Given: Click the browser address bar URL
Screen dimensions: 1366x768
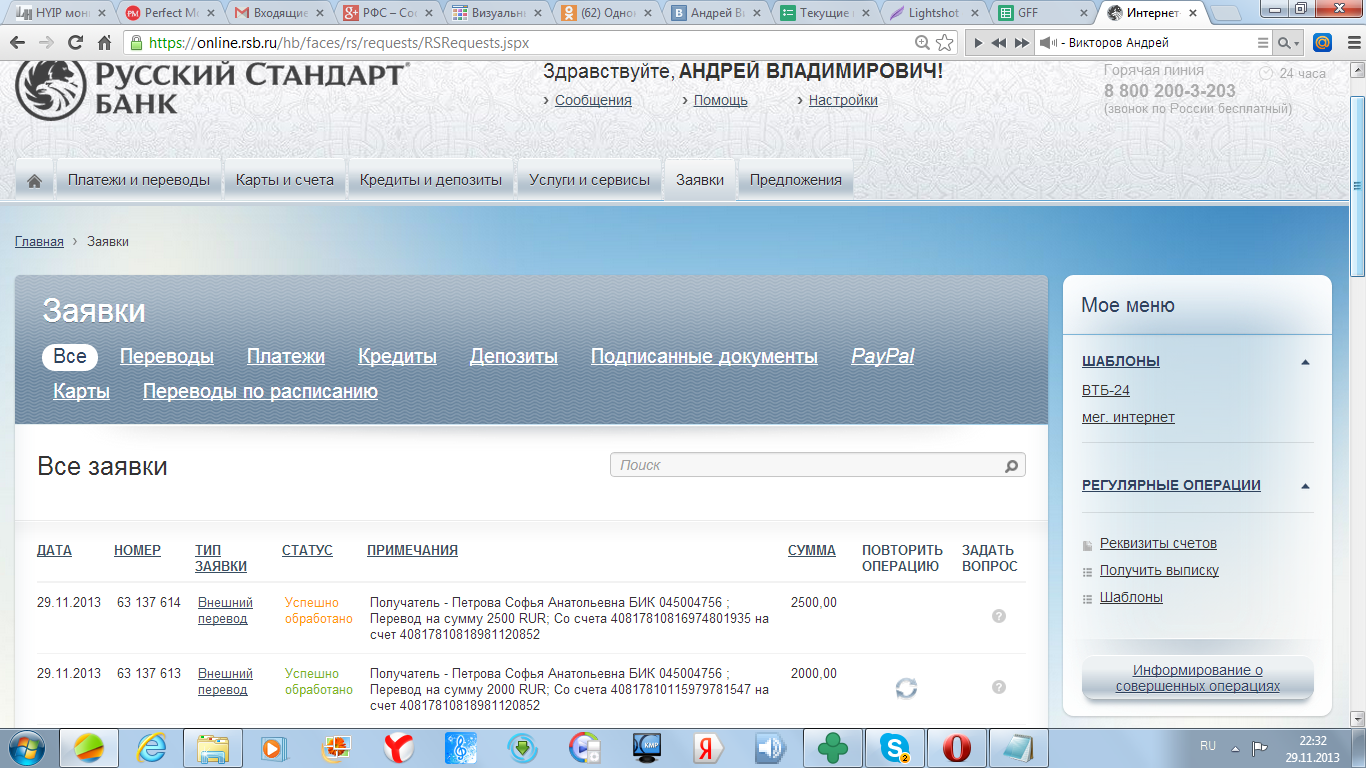Looking at the screenshot, I should [338, 43].
